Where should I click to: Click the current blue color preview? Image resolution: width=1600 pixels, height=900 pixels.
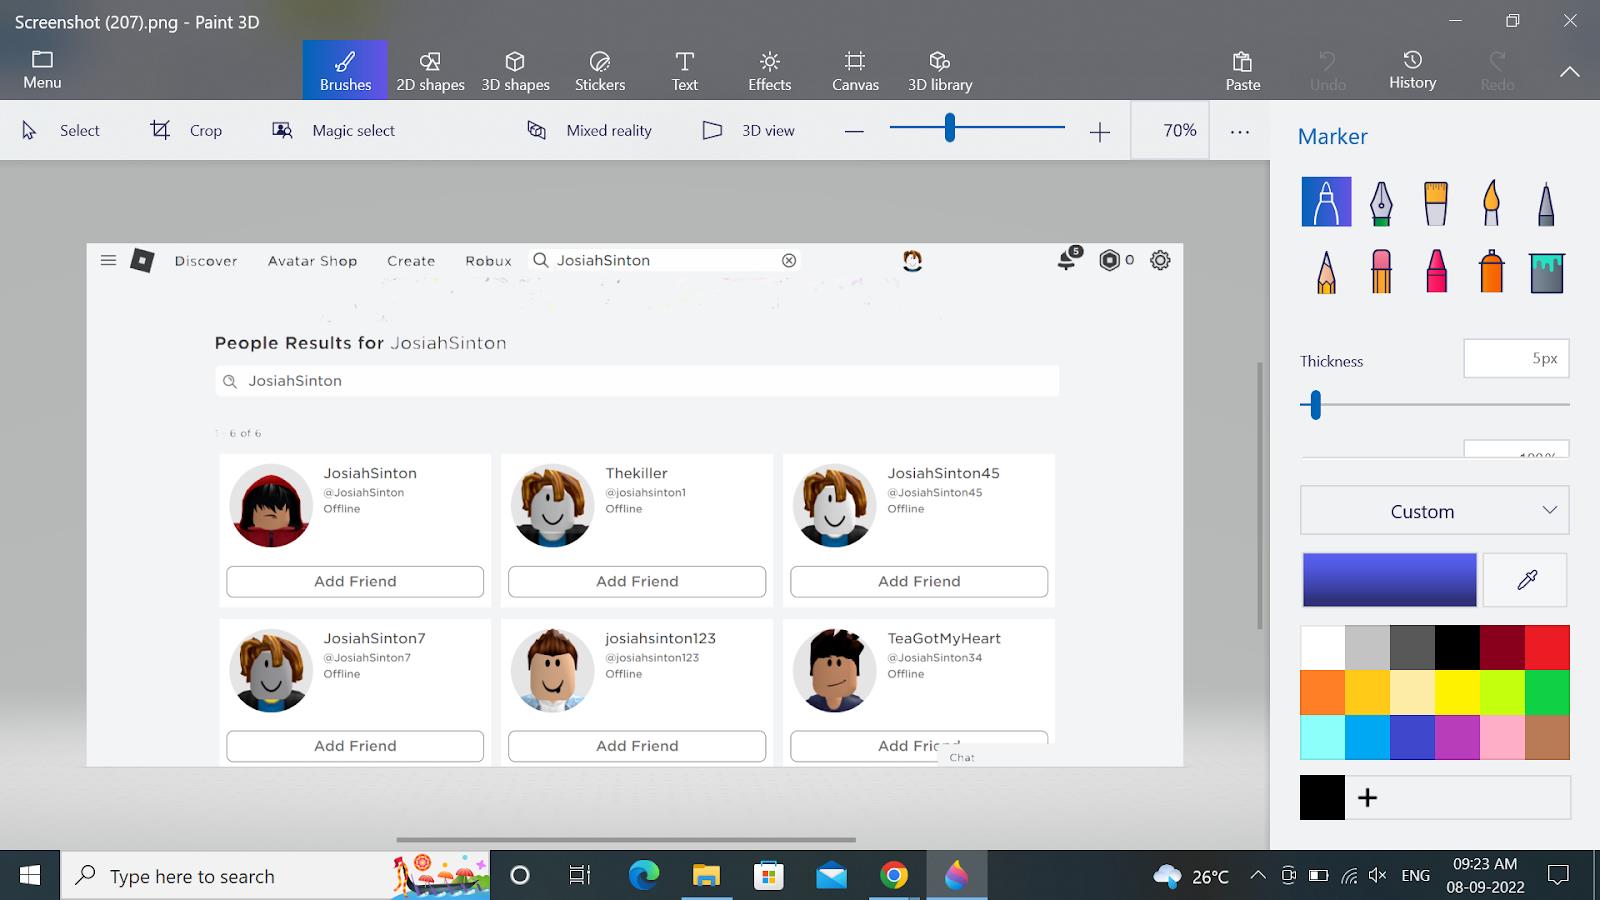pyautogui.click(x=1389, y=580)
